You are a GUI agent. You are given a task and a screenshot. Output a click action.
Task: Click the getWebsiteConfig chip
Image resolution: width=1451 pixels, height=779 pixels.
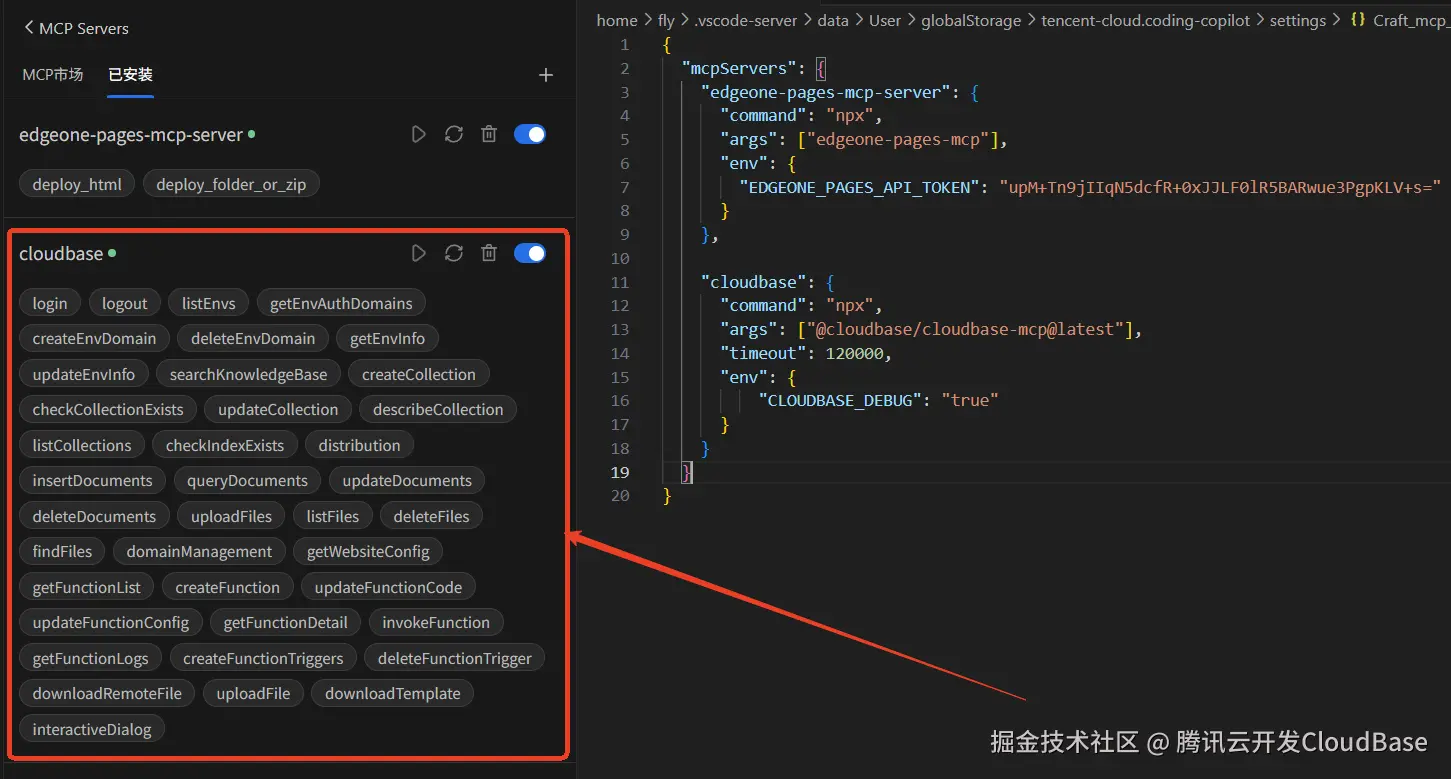(x=368, y=551)
